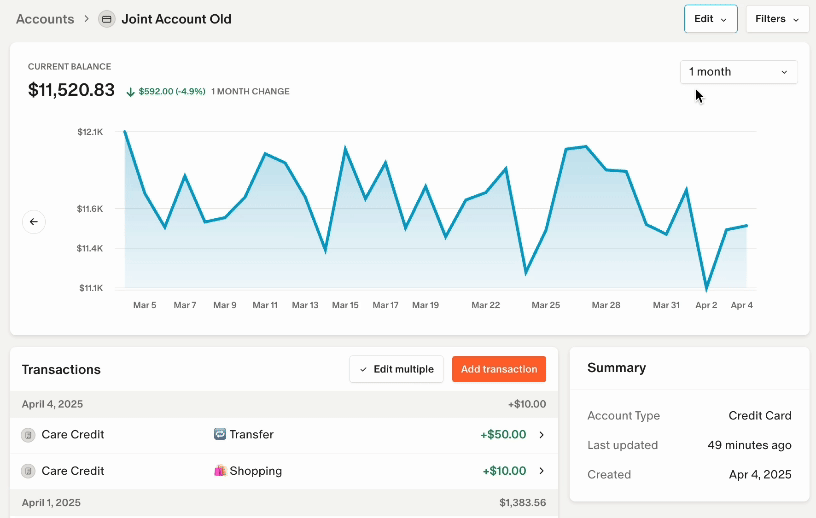Click the back arrow left of chart
This screenshot has height=518, width=816.
tap(34, 222)
